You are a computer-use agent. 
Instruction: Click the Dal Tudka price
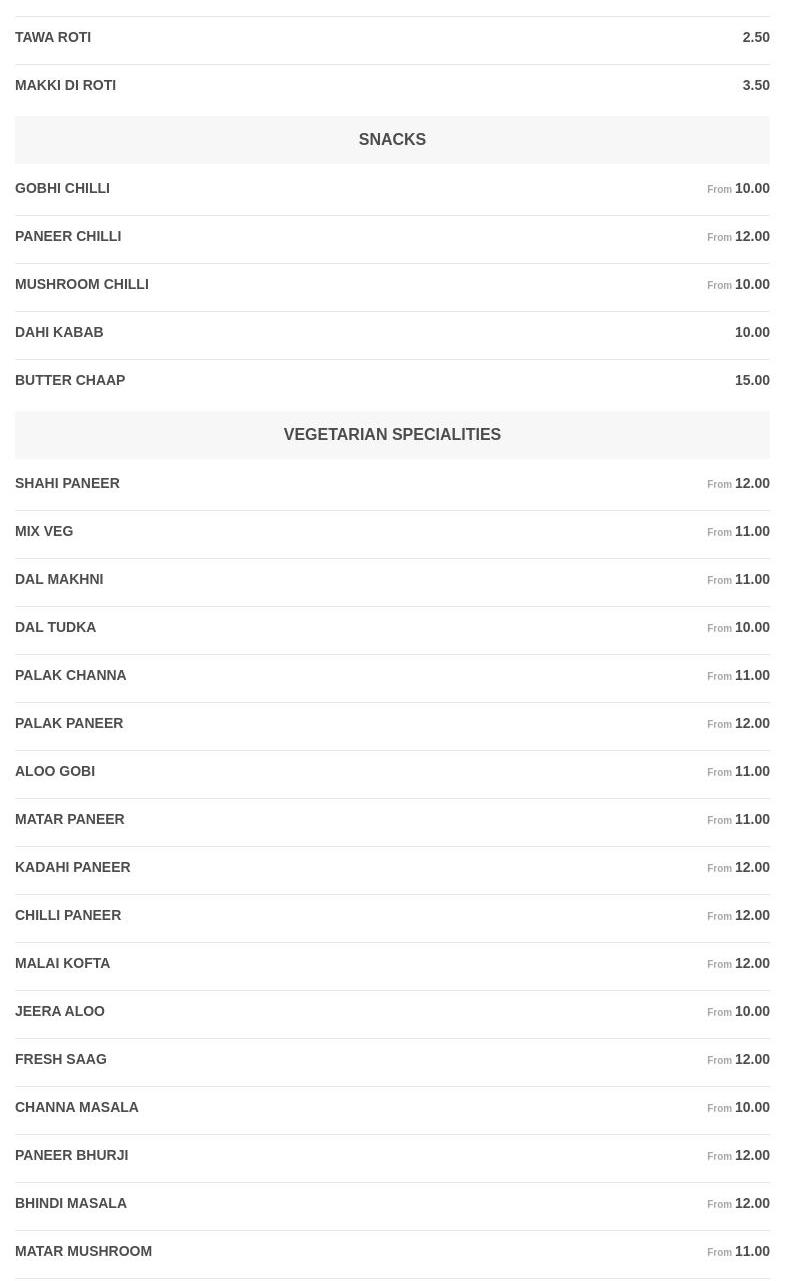pos(751,627)
